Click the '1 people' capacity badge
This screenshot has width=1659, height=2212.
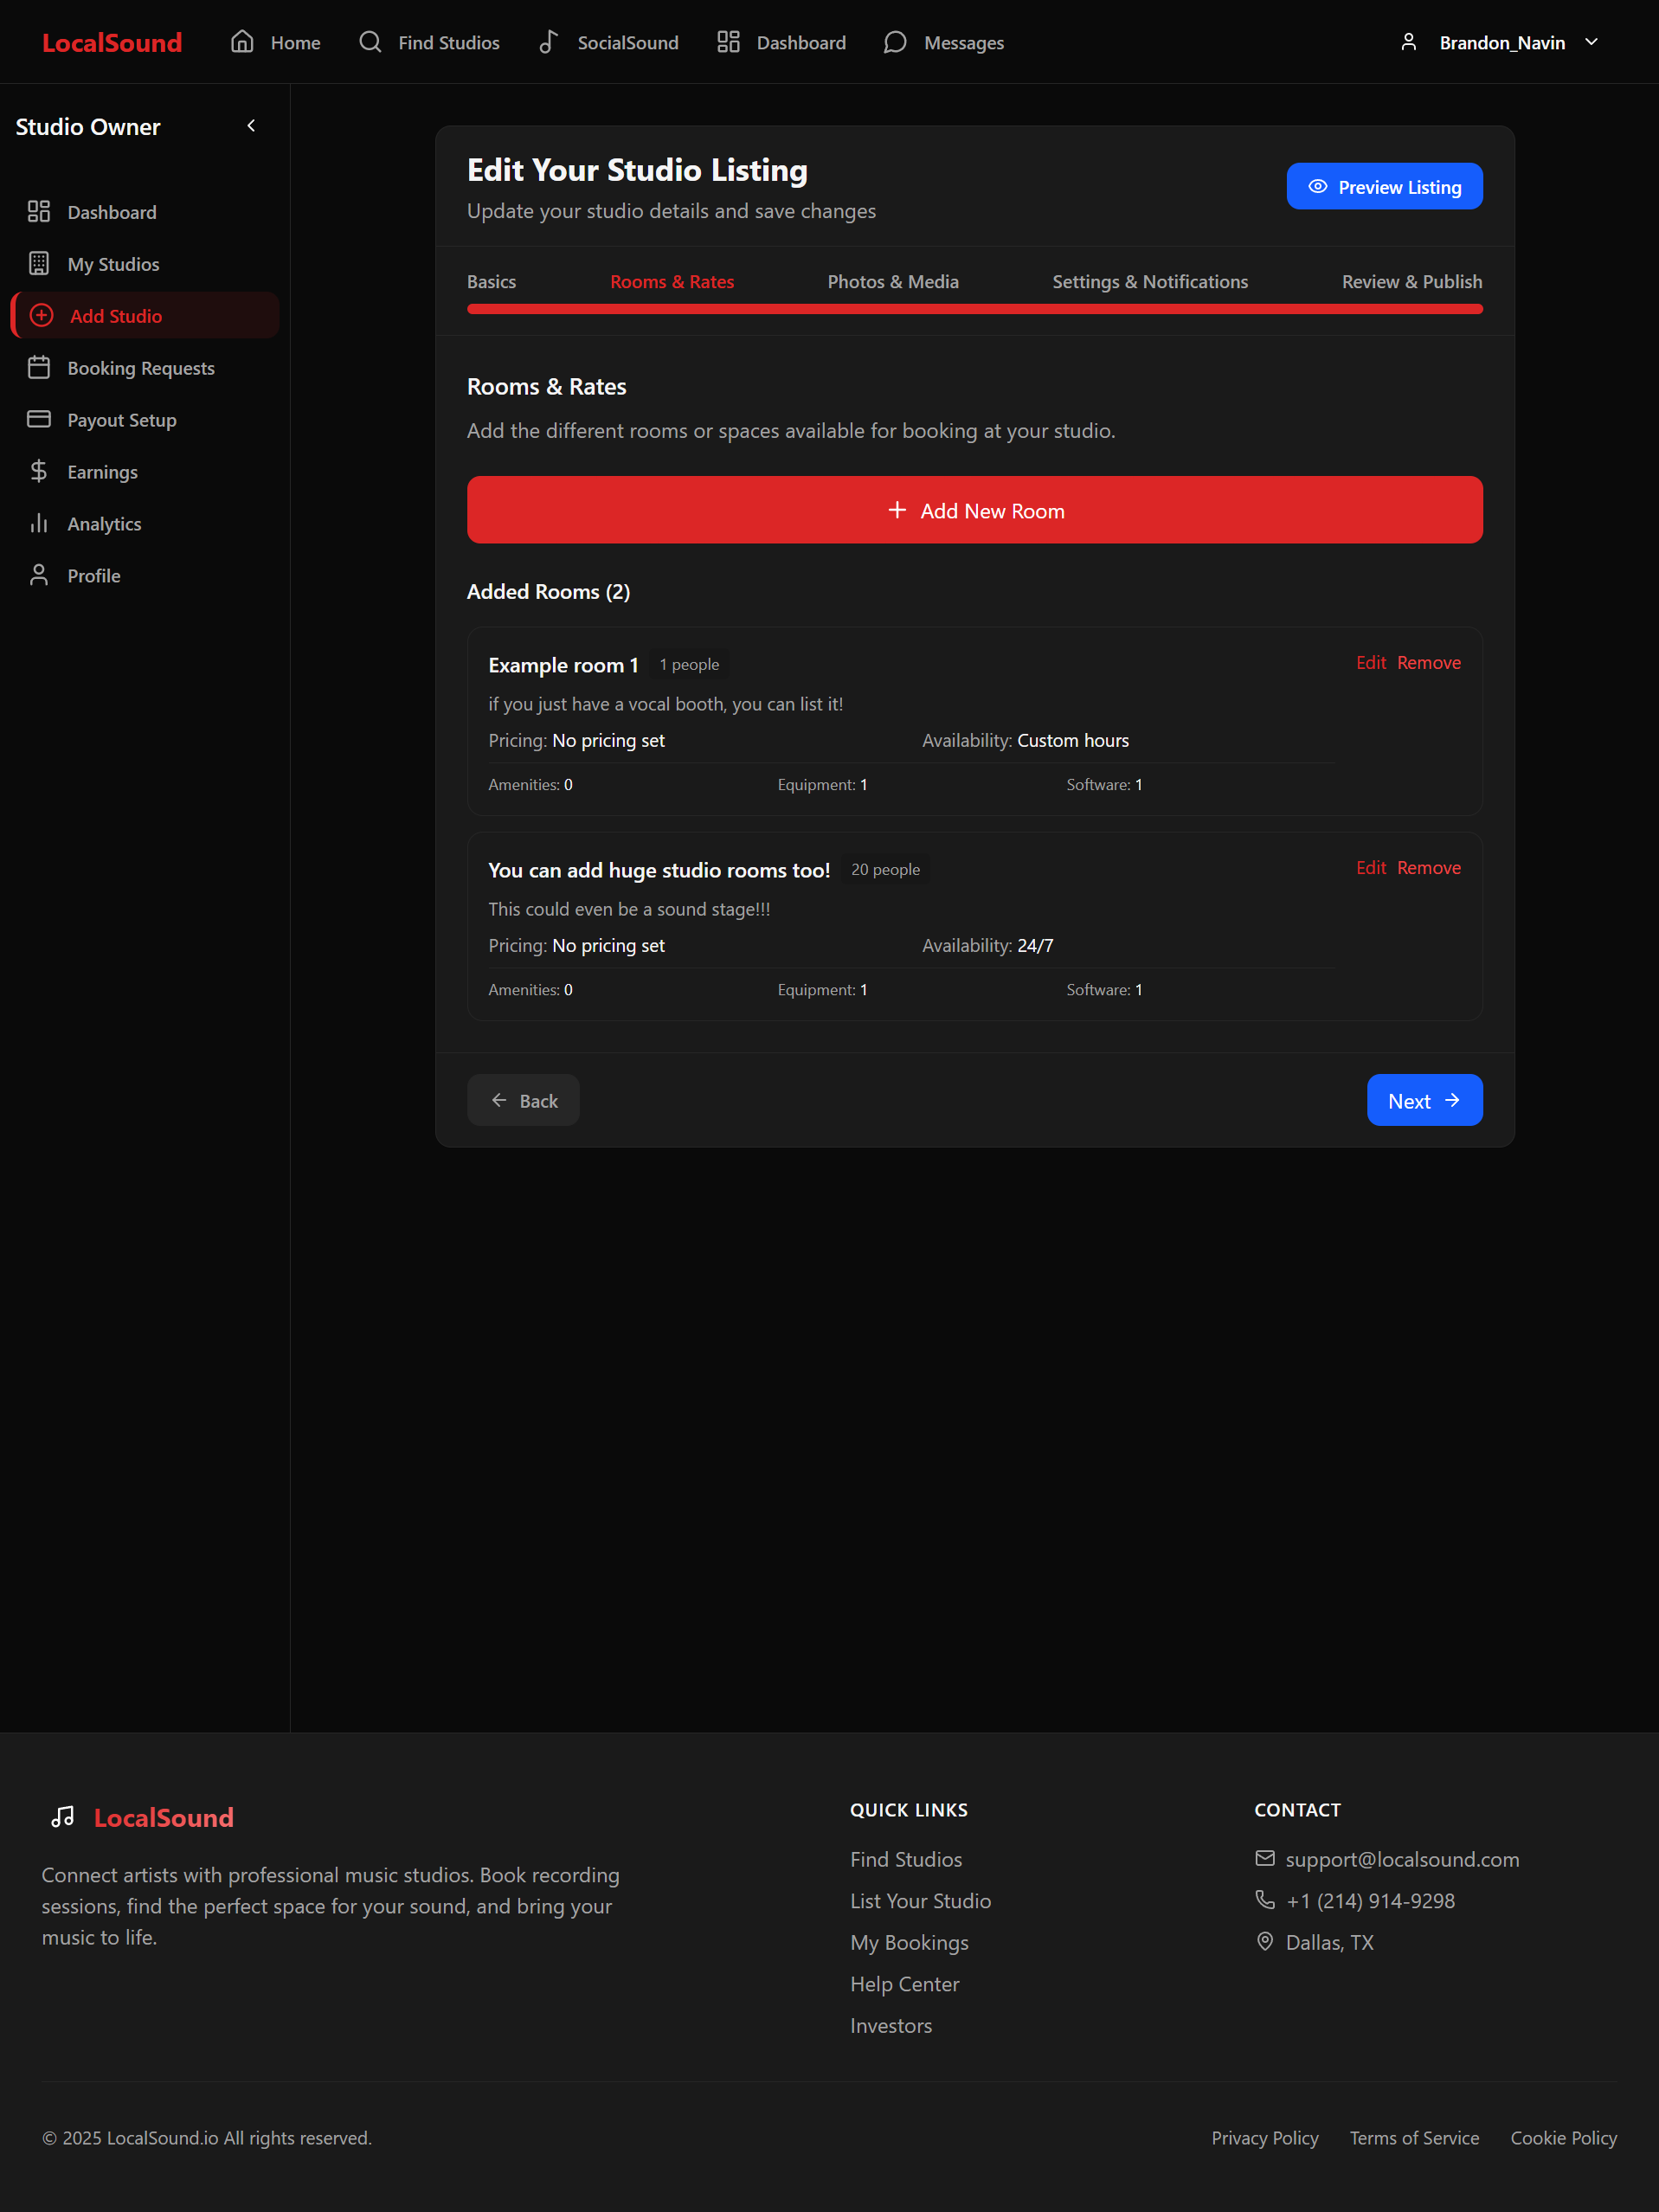(689, 664)
